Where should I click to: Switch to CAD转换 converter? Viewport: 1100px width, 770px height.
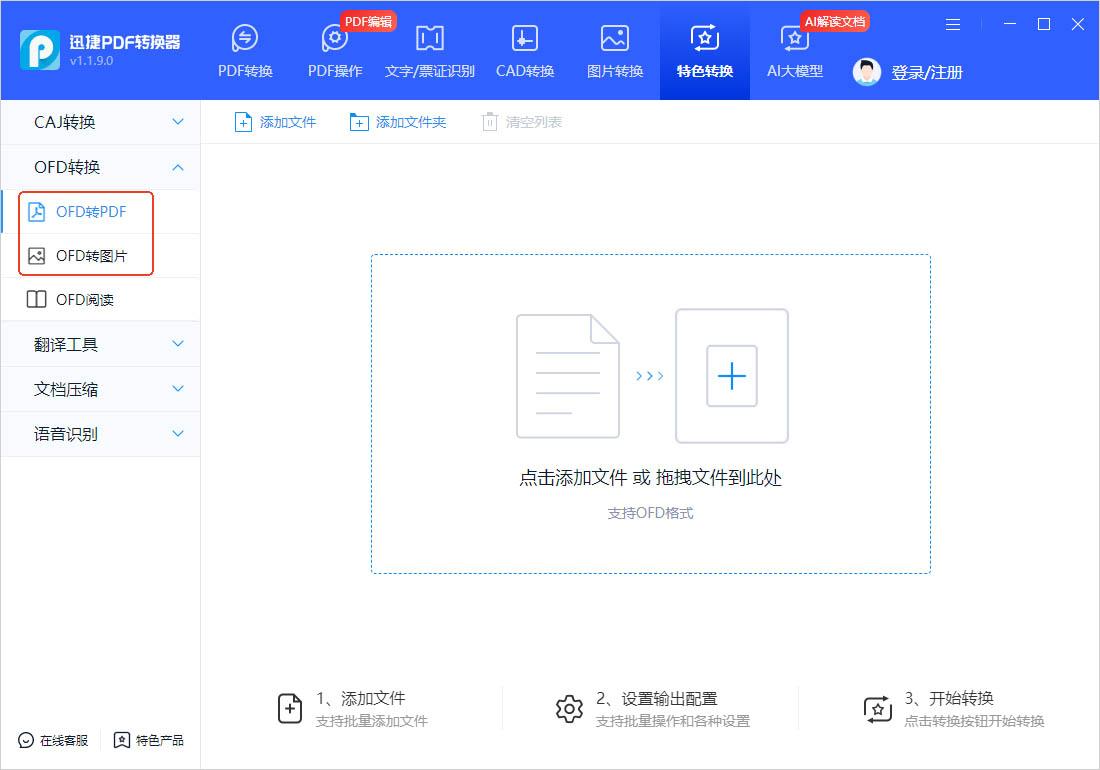[x=524, y=50]
